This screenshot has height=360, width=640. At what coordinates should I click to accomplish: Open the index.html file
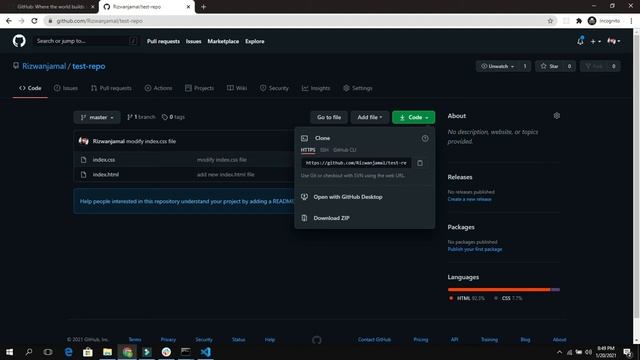coord(106,174)
